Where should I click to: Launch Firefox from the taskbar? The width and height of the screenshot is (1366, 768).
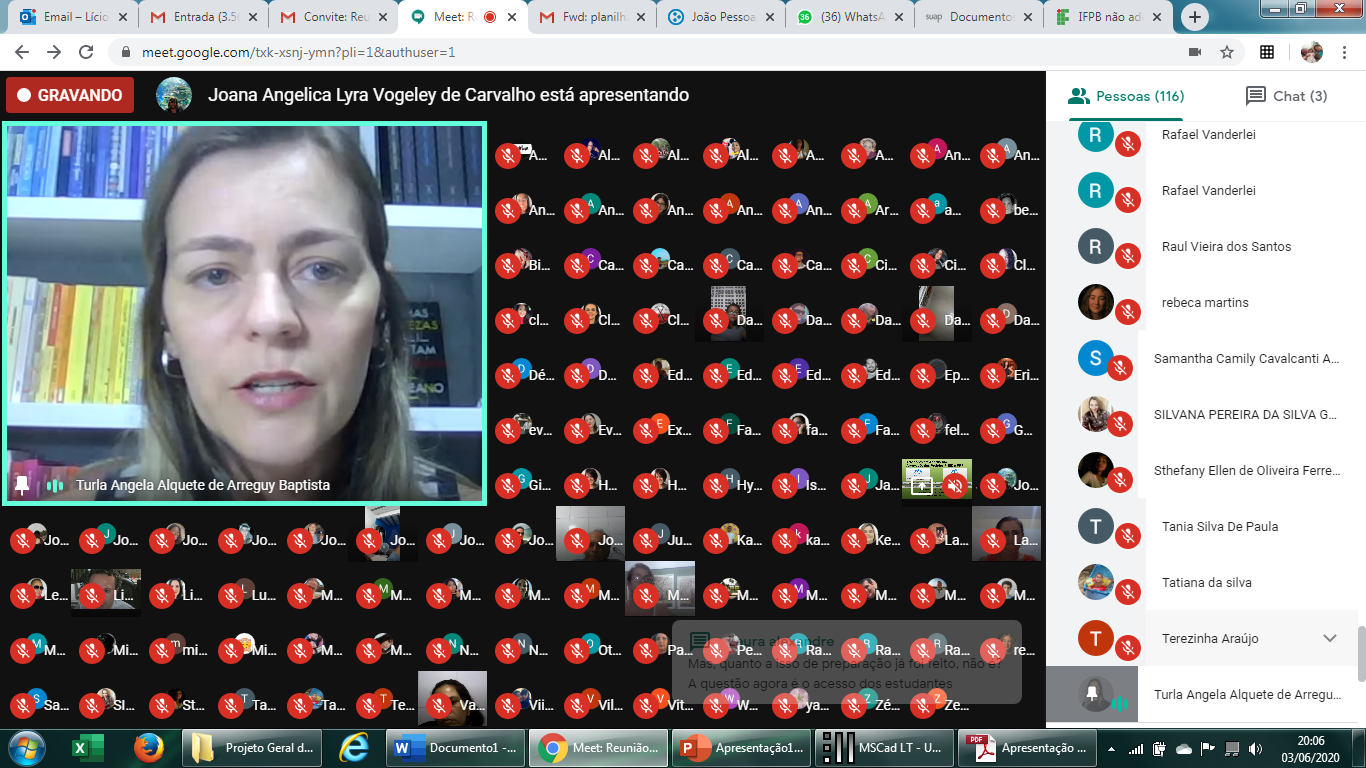coord(149,747)
